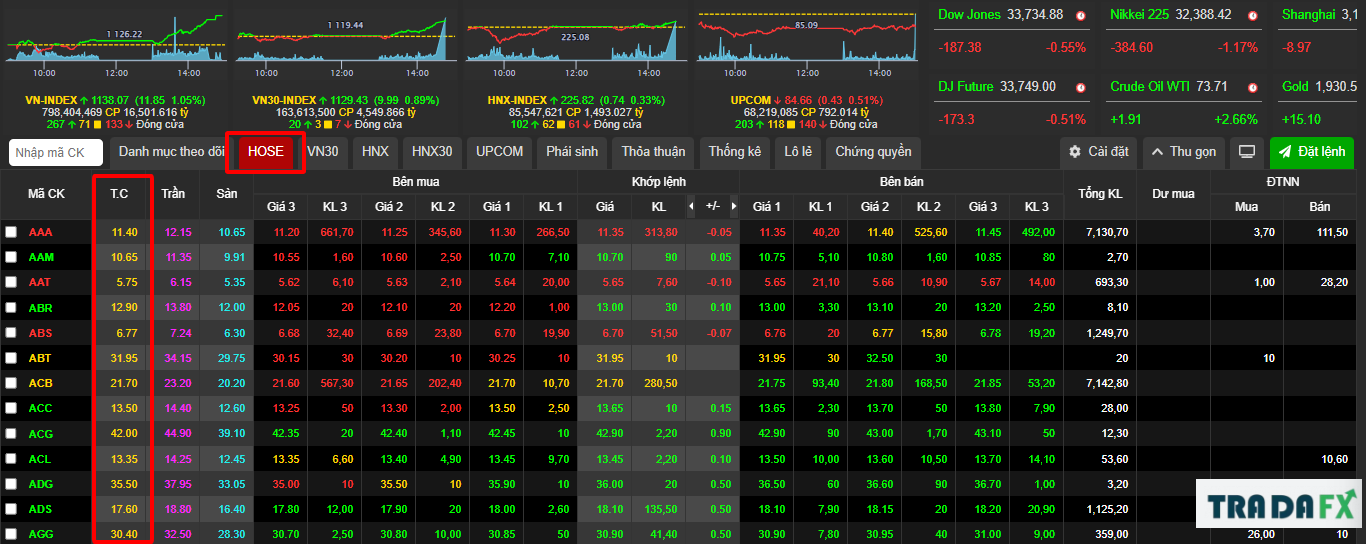
Task: Click the AGG stock symbol
Action: tap(41, 534)
